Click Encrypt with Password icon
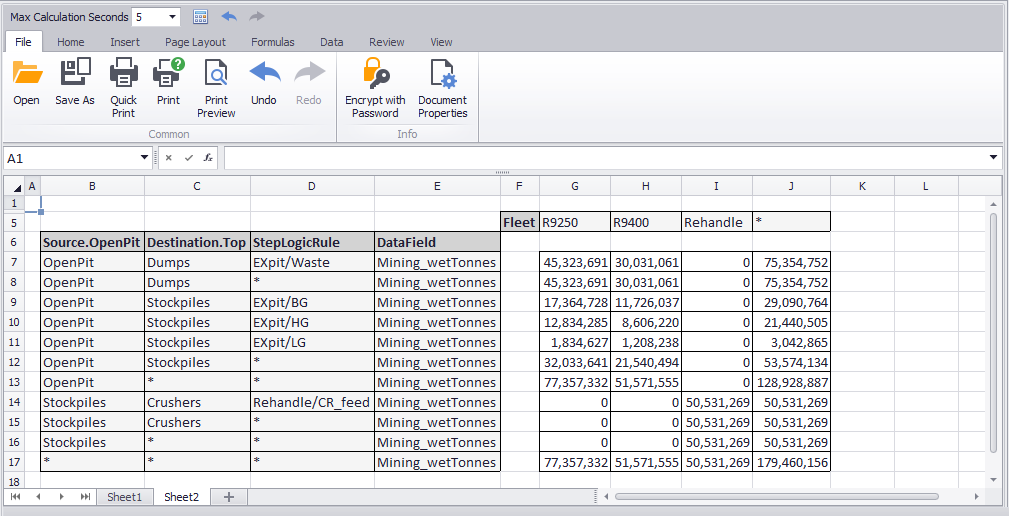 coord(375,75)
